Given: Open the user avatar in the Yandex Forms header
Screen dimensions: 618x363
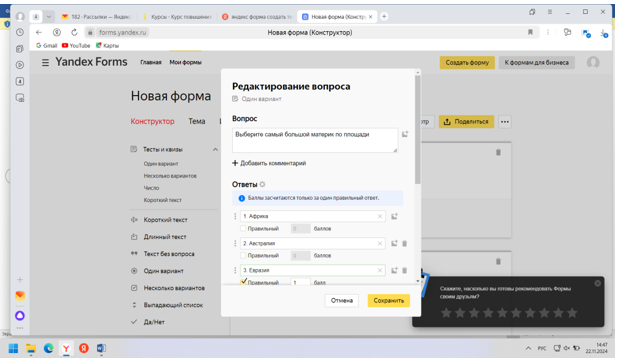Looking at the screenshot, I should 593,62.
